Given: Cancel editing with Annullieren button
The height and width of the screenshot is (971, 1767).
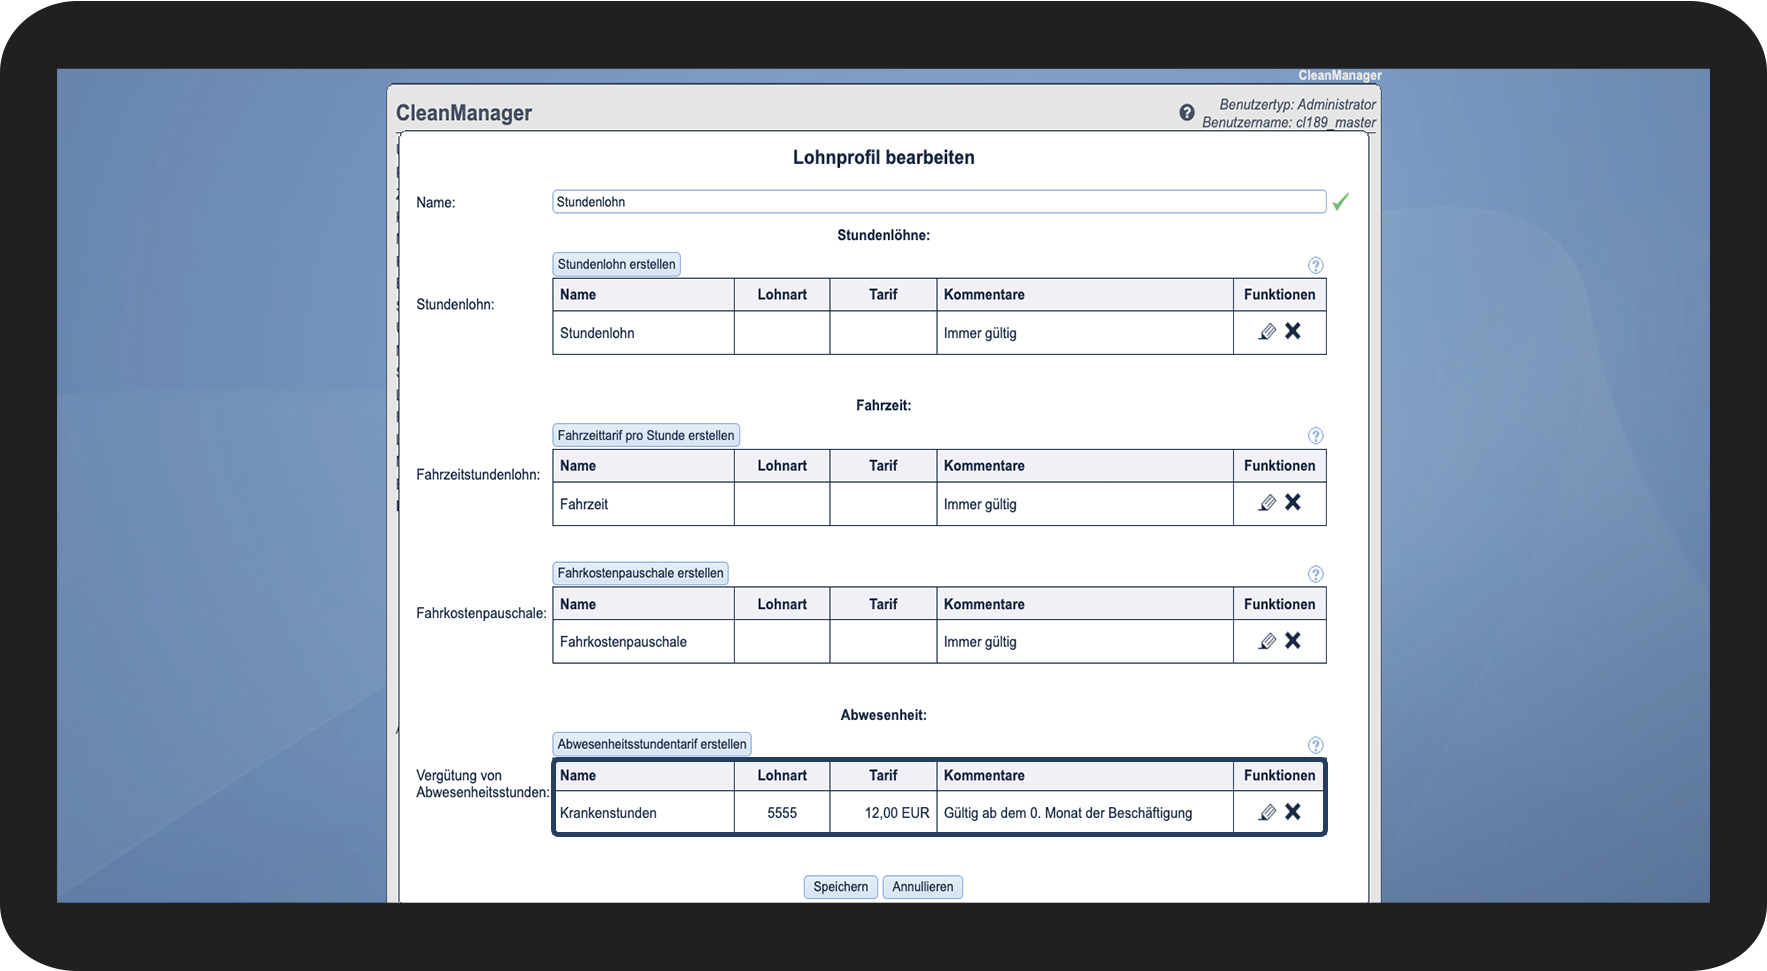Looking at the screenshot, I should (x=923, y=887).
